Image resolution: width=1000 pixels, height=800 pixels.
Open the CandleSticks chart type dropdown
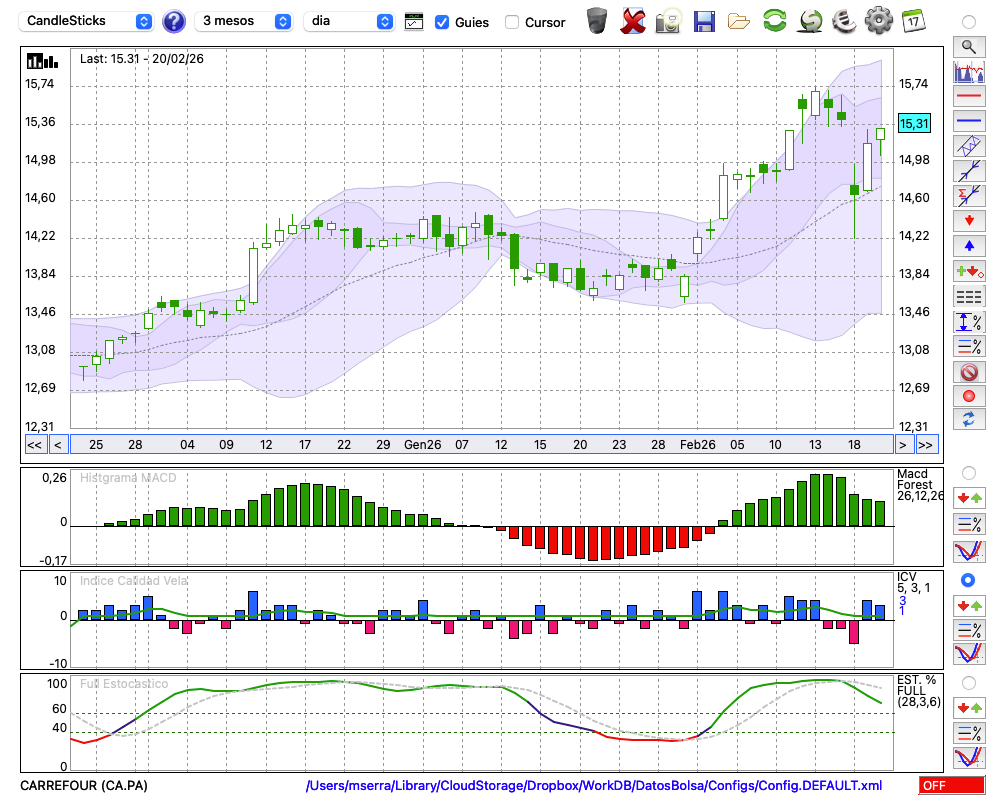pyautogui.click(x=88, y=21)
